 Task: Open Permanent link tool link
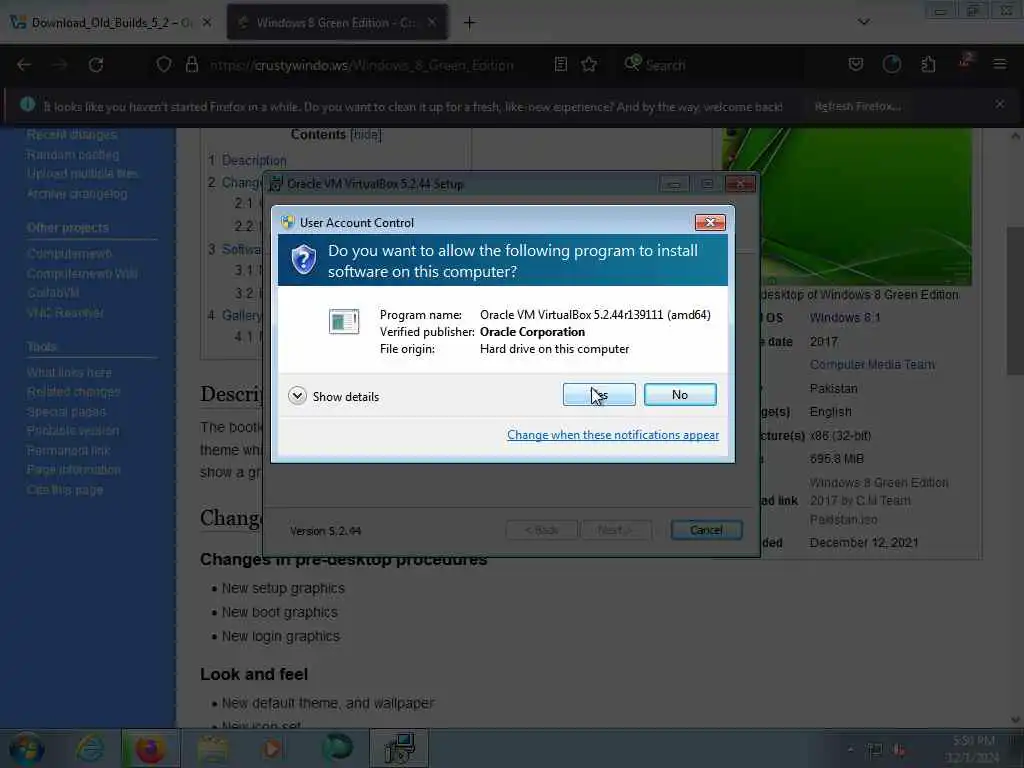pyautogui.click(x=68, y=451)
